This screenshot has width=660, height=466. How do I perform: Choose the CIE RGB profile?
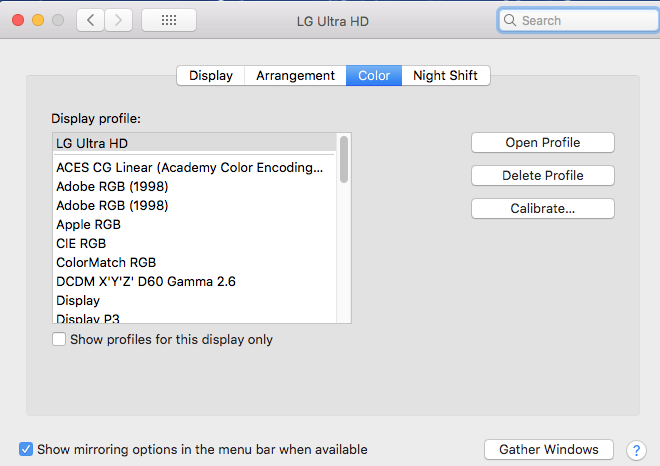195,243
